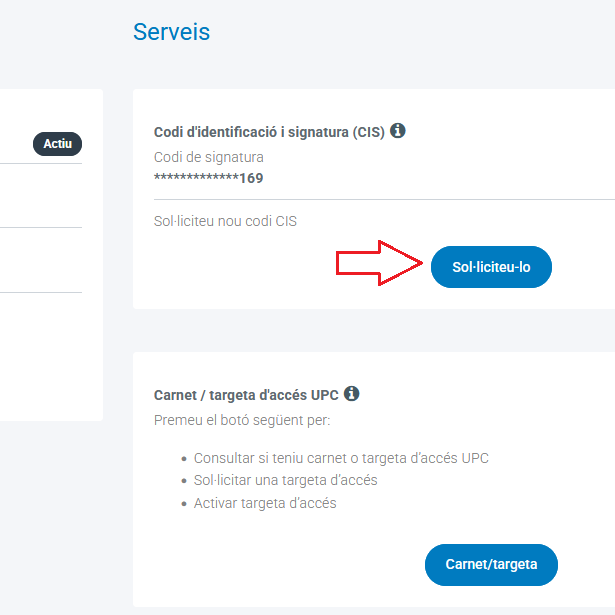
Task: Click the Serveis page heading
Action: [171, 32]
